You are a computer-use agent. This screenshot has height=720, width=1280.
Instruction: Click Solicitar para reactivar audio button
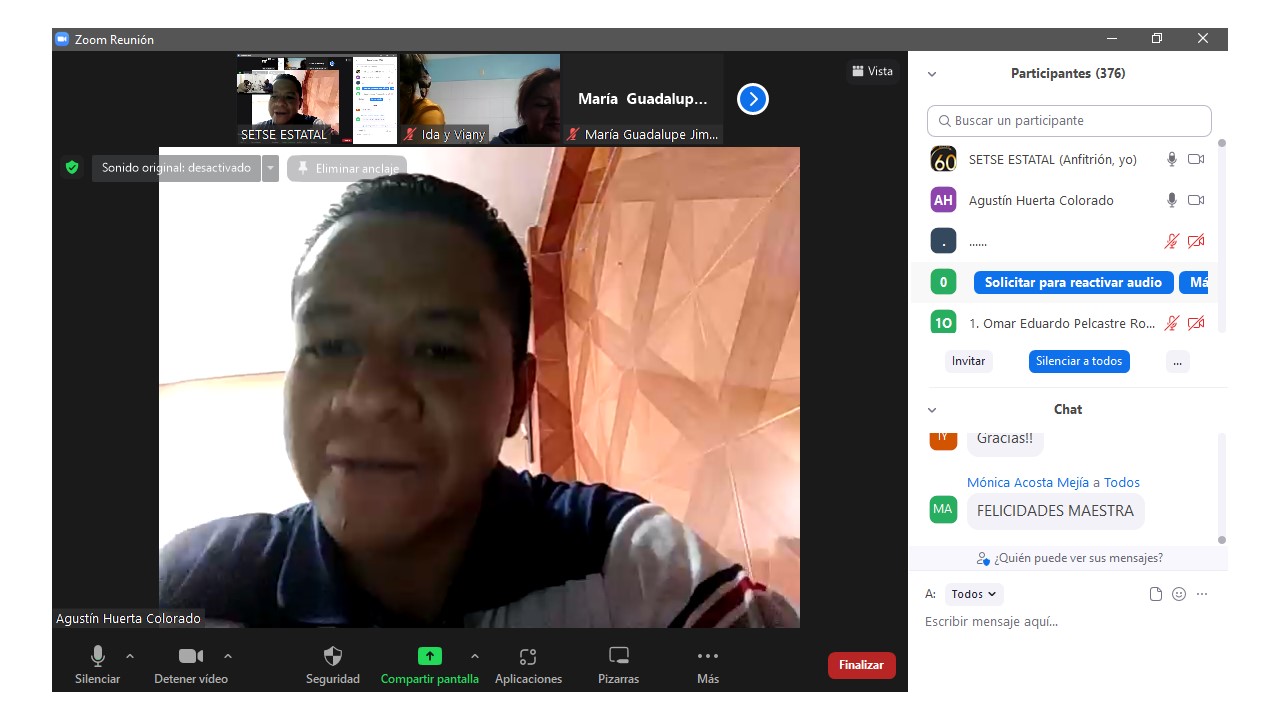(1073, 282)
